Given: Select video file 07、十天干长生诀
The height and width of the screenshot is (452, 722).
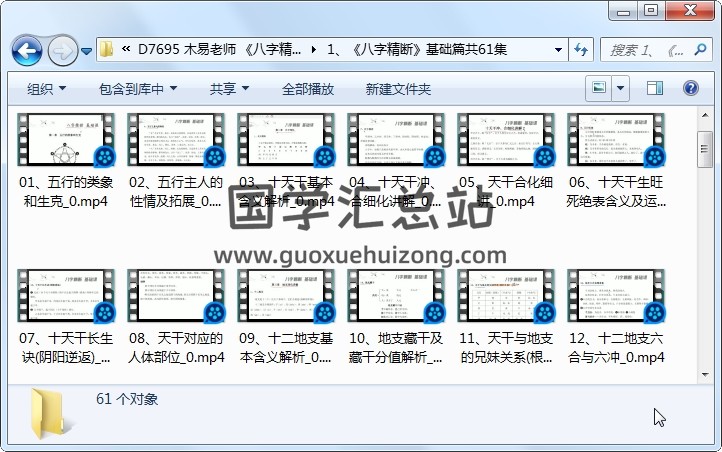Looking at the screenshot, I should [67, 316].
